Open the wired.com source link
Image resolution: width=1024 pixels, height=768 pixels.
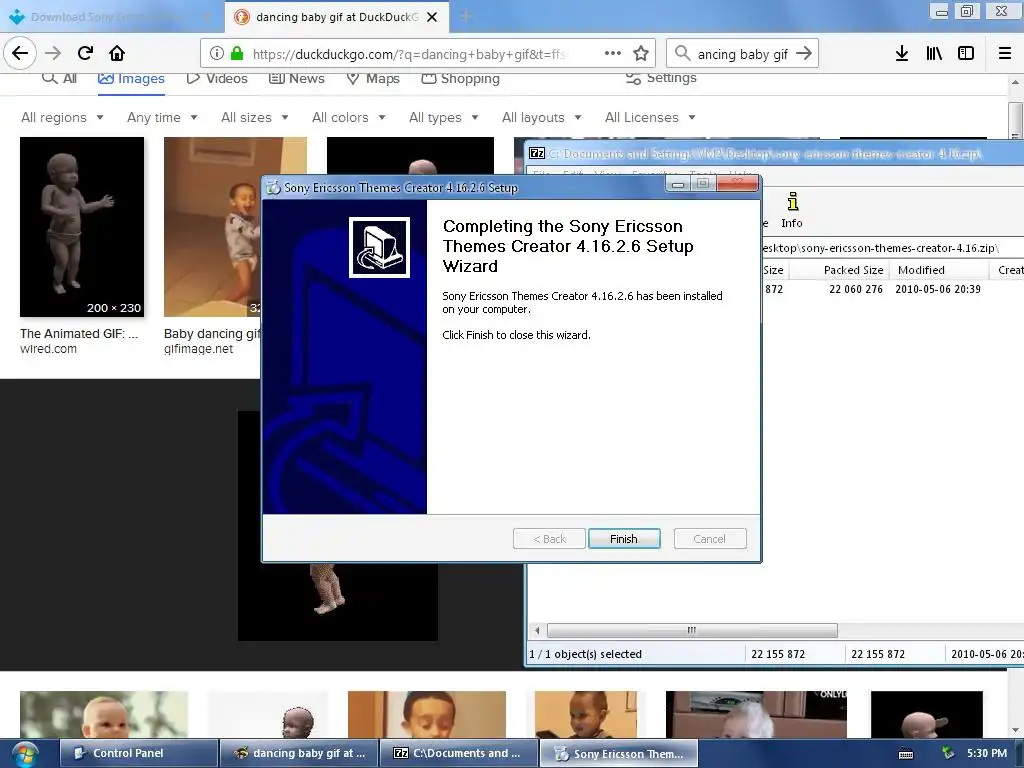coord(48,349)
